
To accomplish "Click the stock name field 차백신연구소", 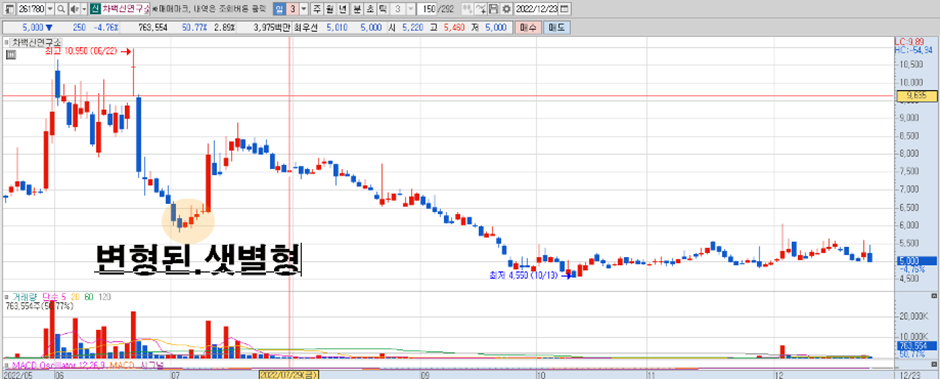I will 125,9.
